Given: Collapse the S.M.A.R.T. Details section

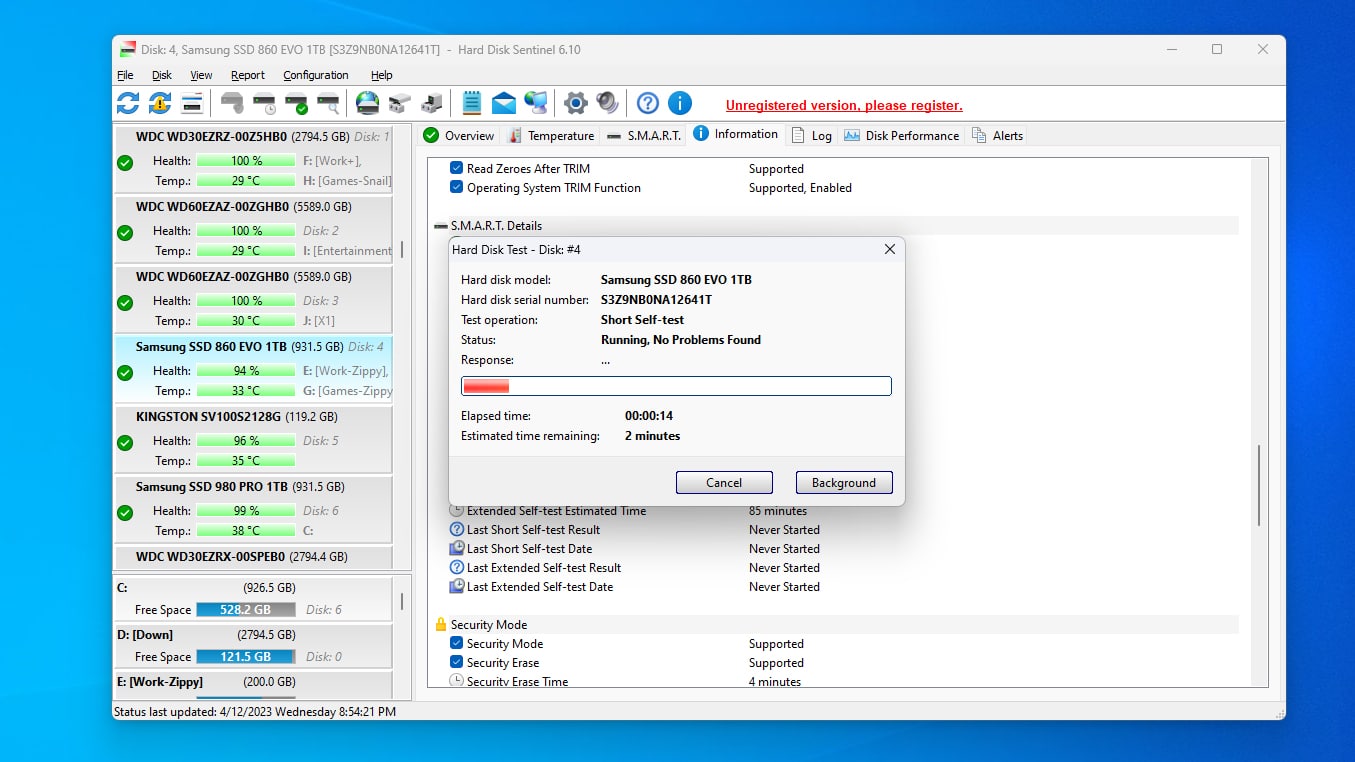Looking at the screenshot, I should click(x=441, y=226).
